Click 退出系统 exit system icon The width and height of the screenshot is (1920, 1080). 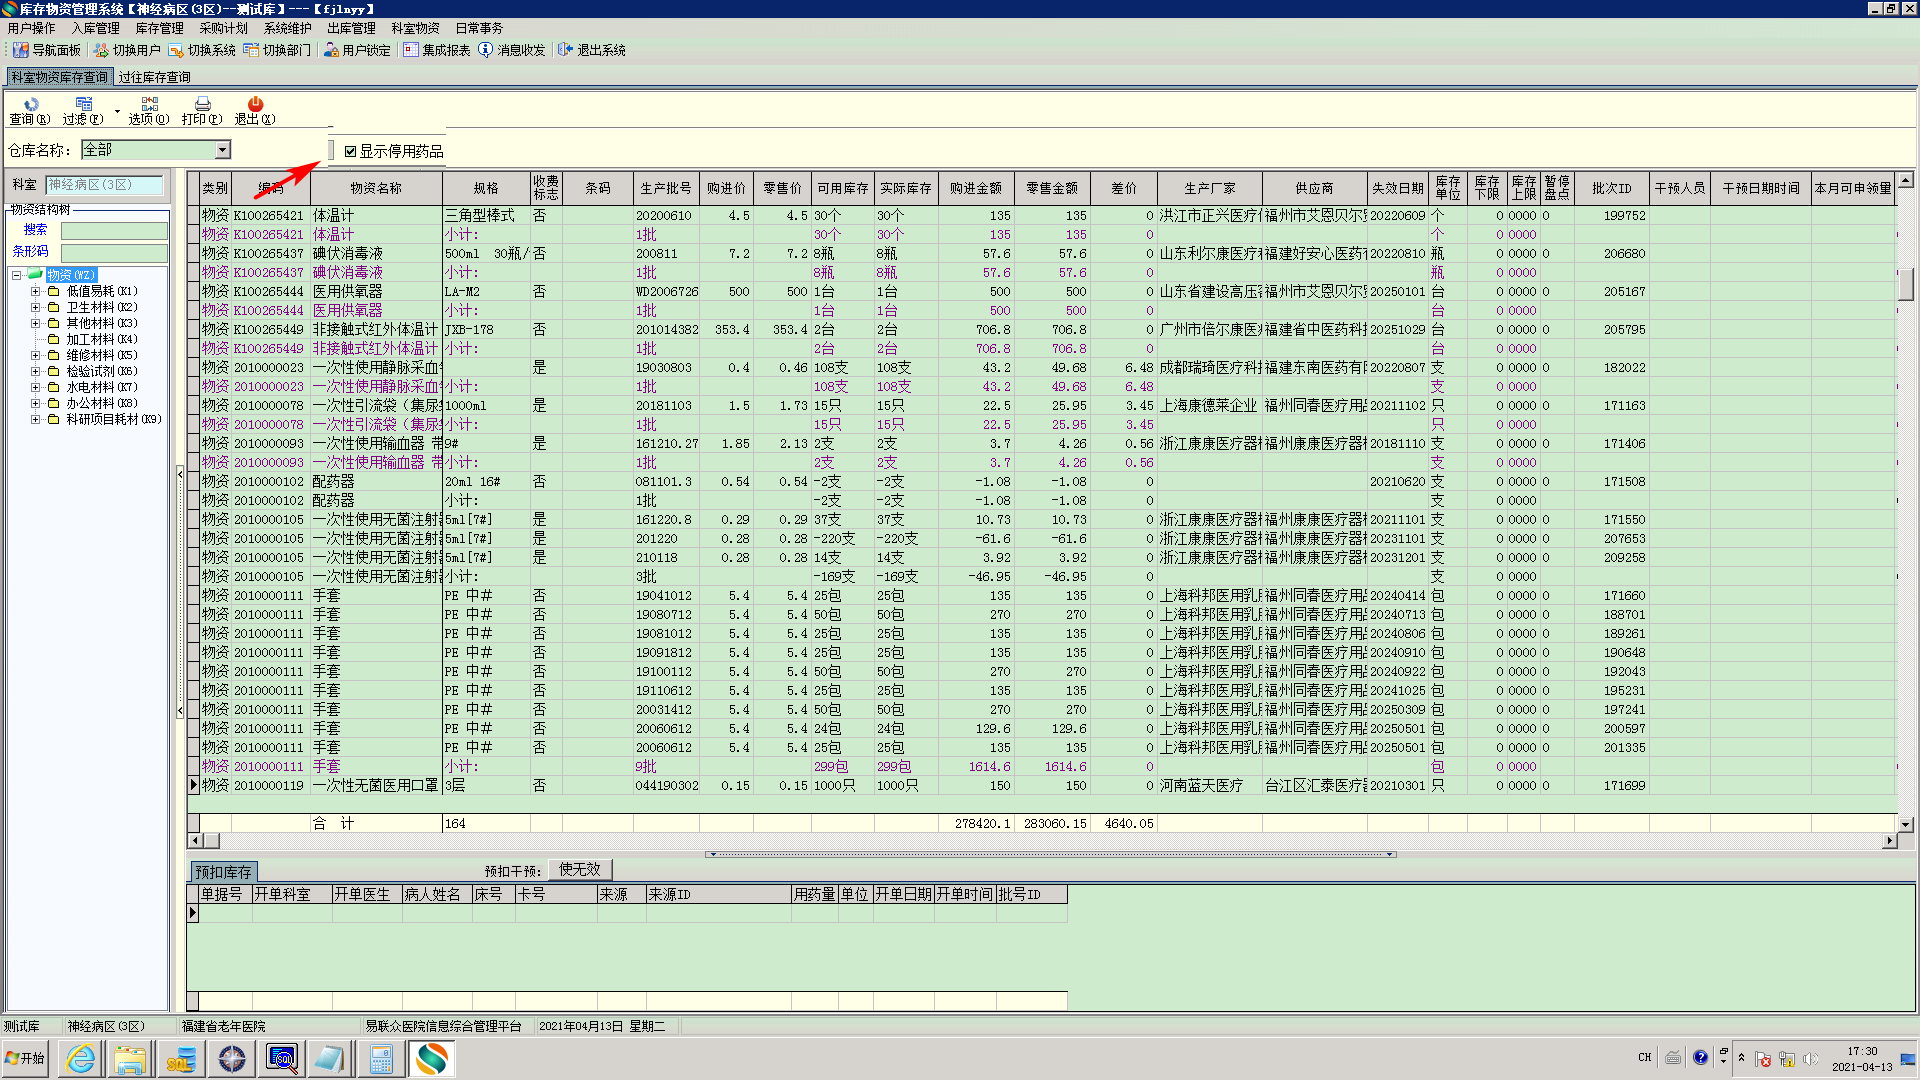tap(591, 50)
